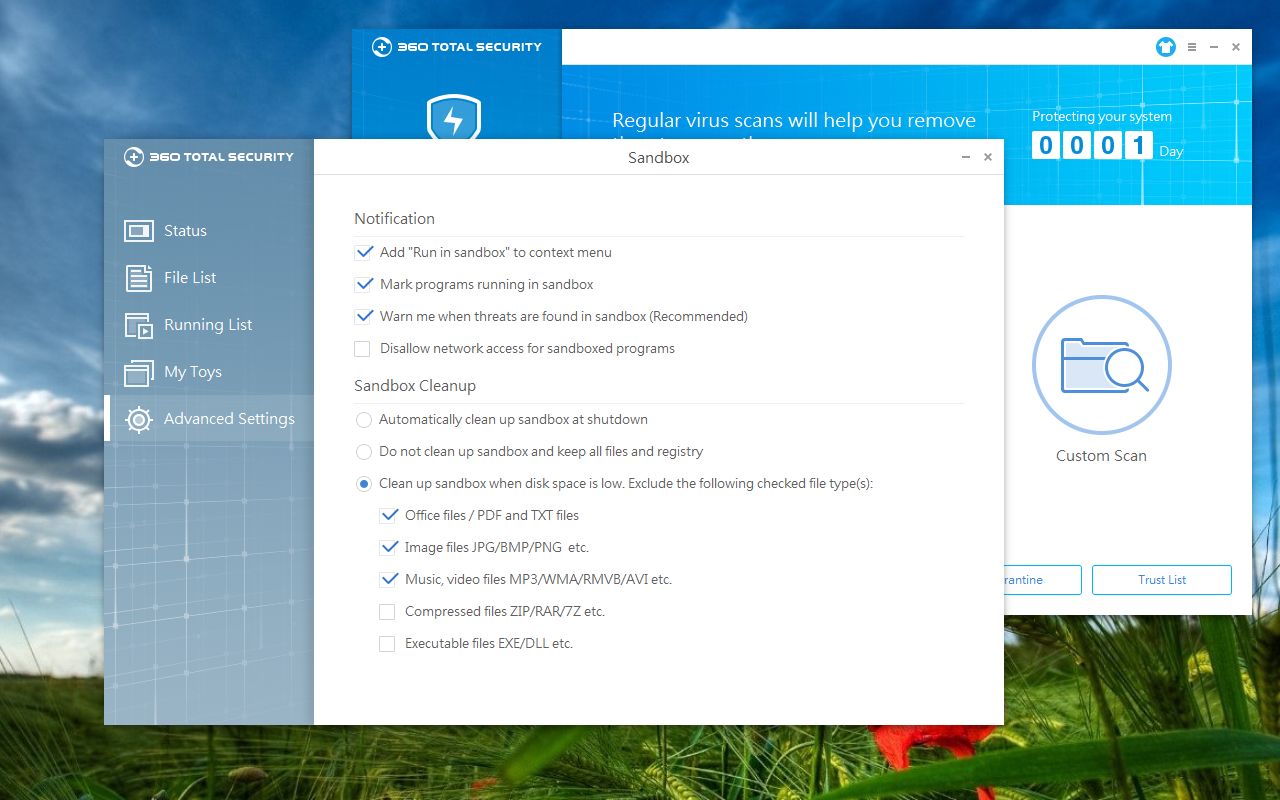The height and width of the screenshot is (800, 1280).
Task: Enable Disallow network access for sandboxed programs
Action: click(x=362, y=349)
